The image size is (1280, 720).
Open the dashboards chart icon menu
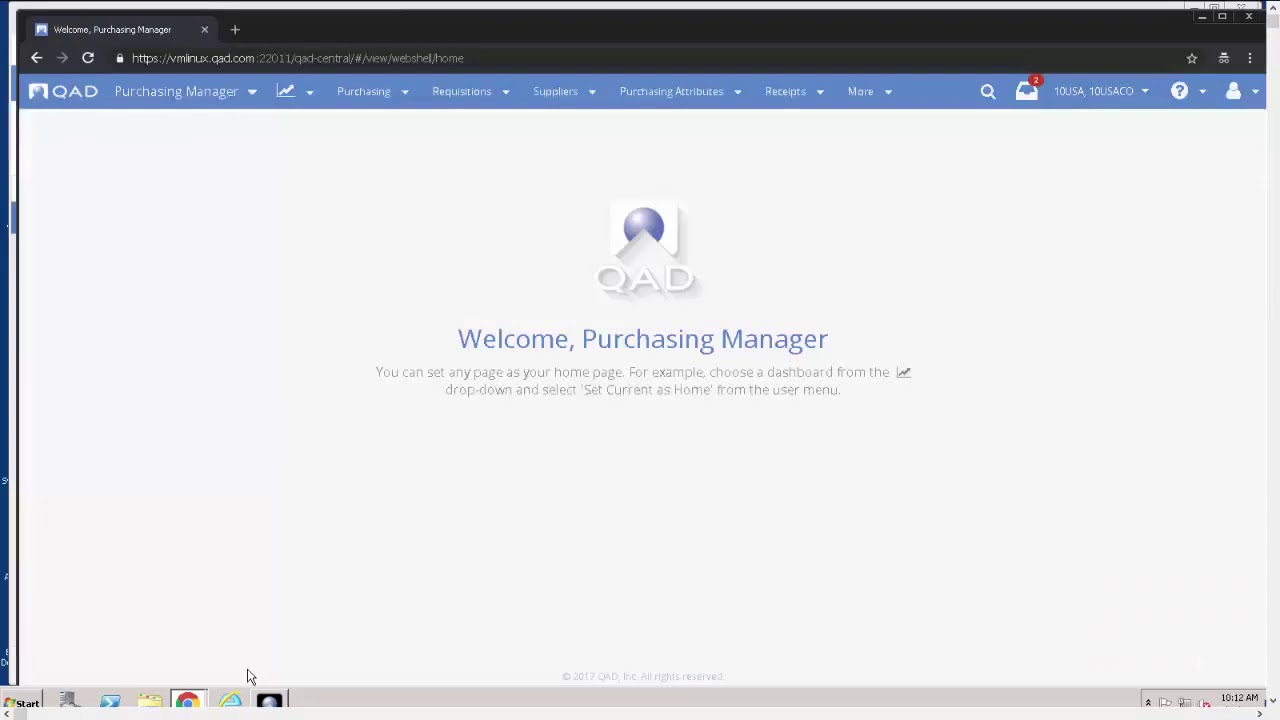pos(286,91)
